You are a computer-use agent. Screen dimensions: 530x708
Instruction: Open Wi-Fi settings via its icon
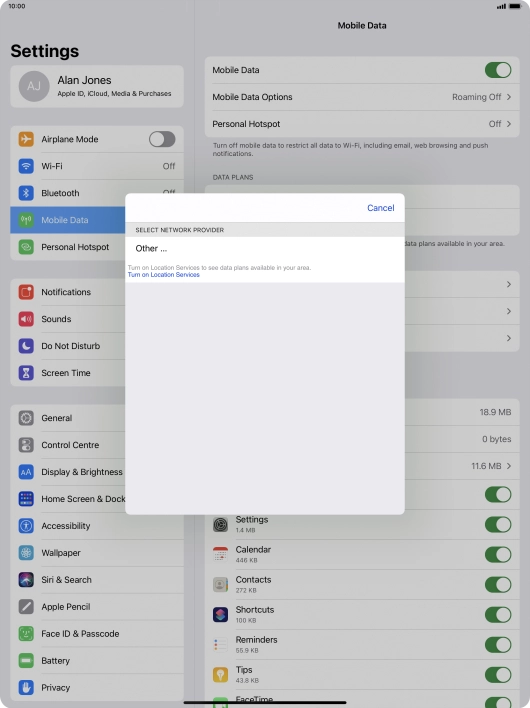26,166
